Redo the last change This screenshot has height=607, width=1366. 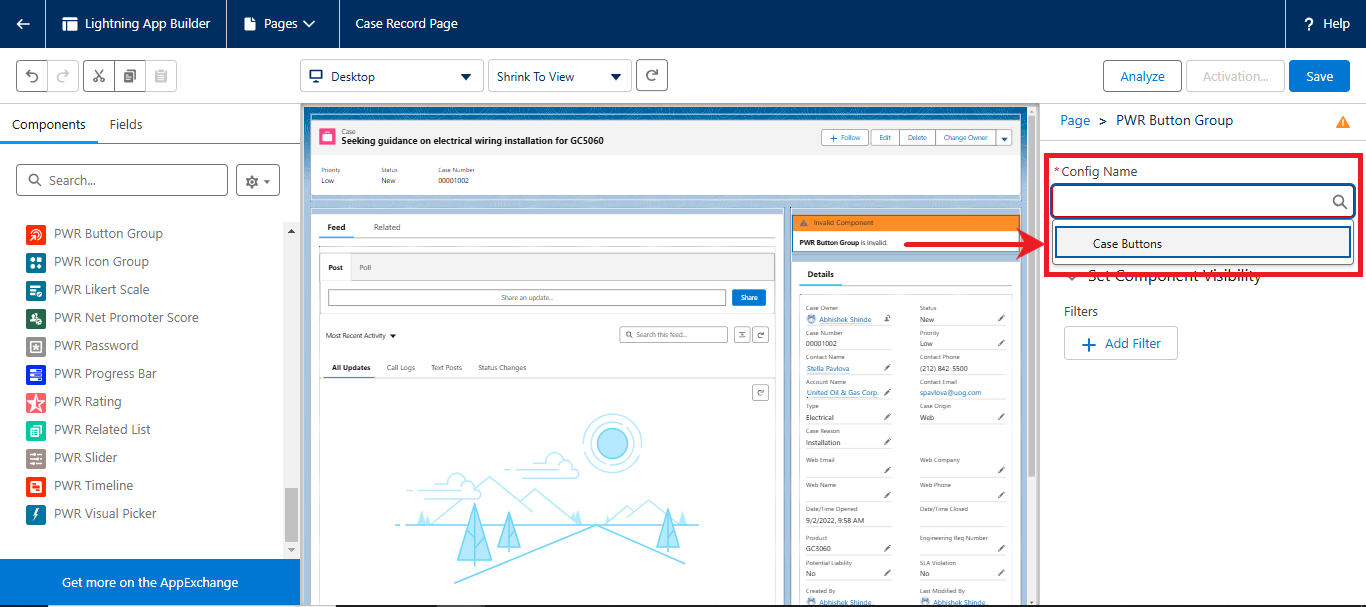(61, 76)
